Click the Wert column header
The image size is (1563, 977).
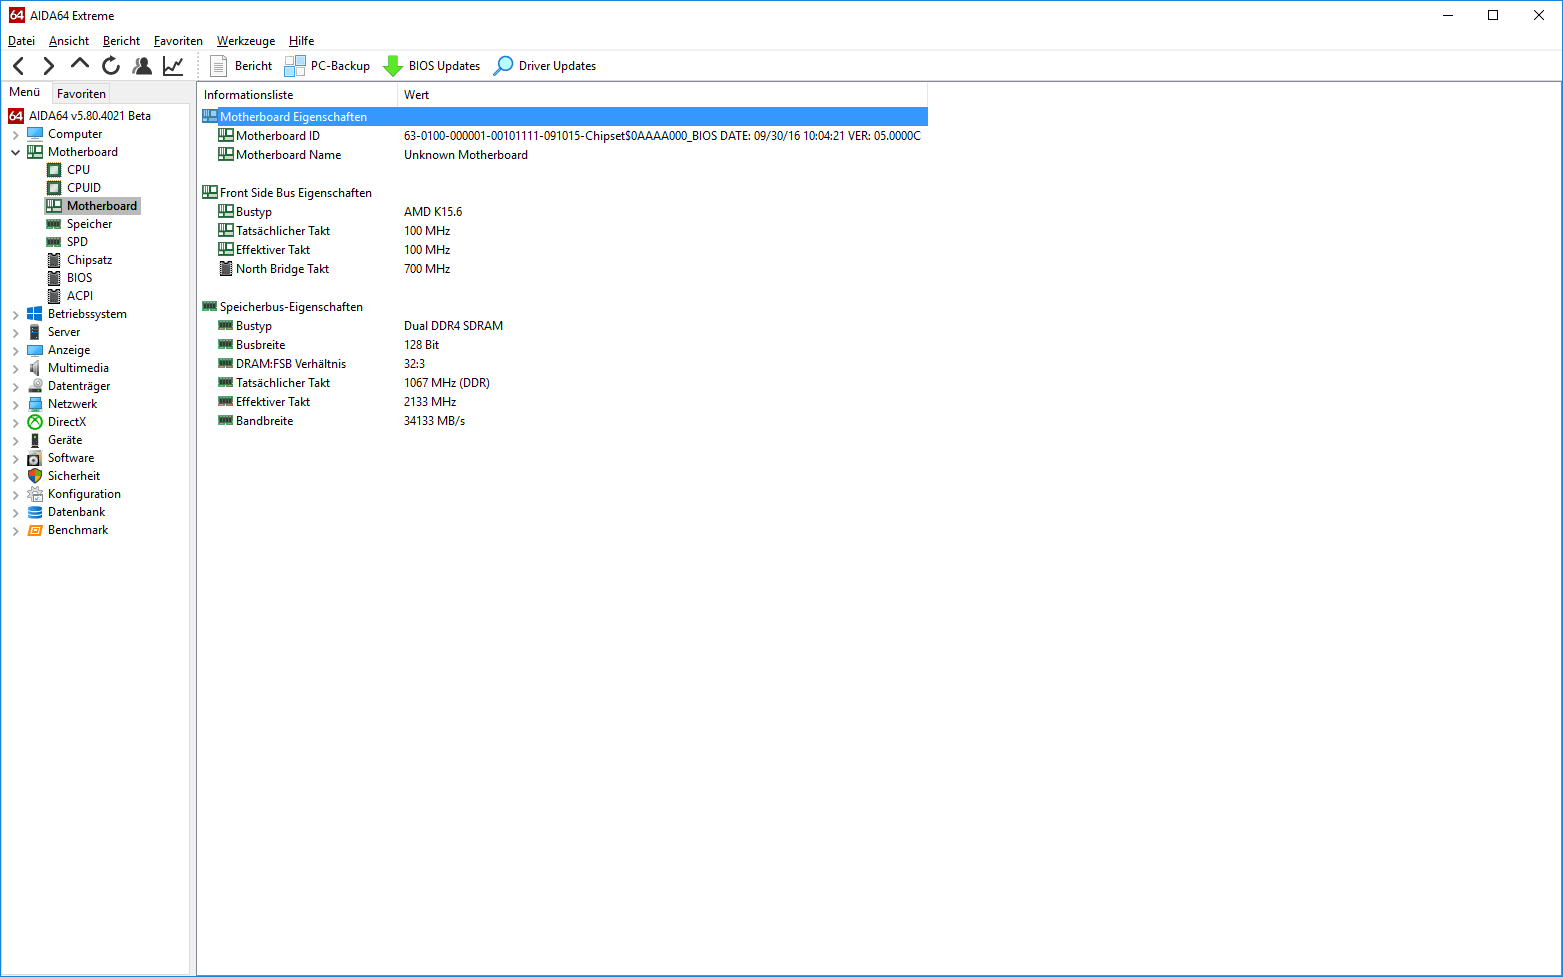(x=417, y=95)
